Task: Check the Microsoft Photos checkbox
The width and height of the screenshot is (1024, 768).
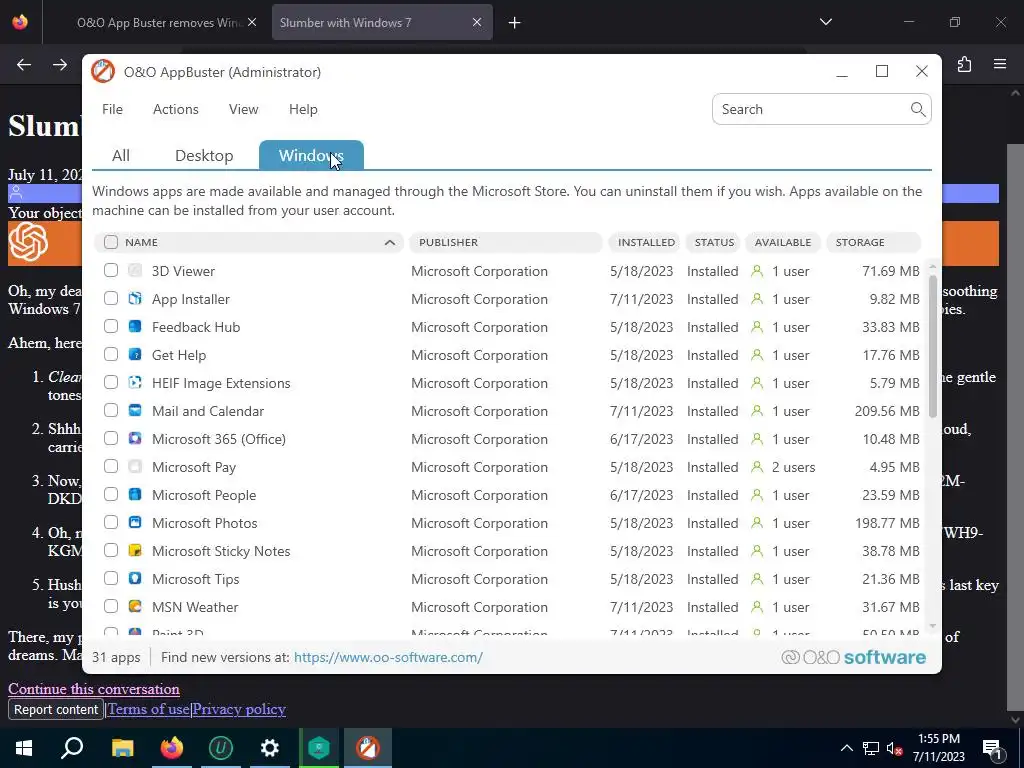Action: [x=111, y=522]
